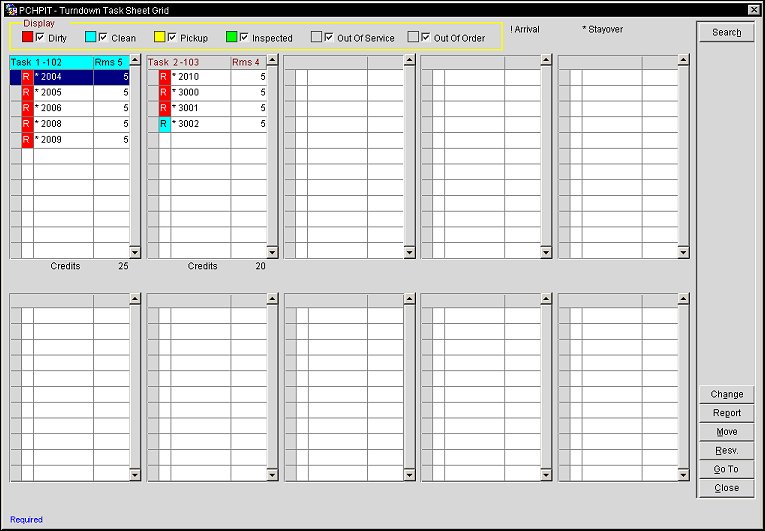Click the PCHPIT window title bar icon
The width and height of the screenshot is (765, 531).
(9, 9)
